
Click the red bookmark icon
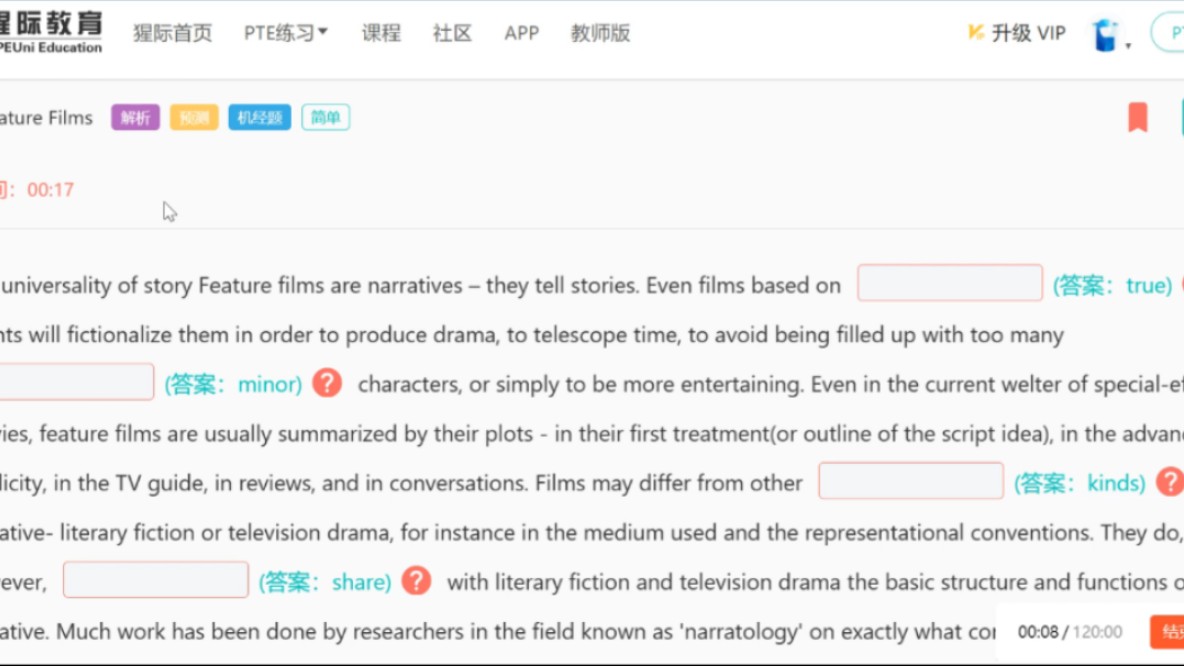[x=1137, y=118]
